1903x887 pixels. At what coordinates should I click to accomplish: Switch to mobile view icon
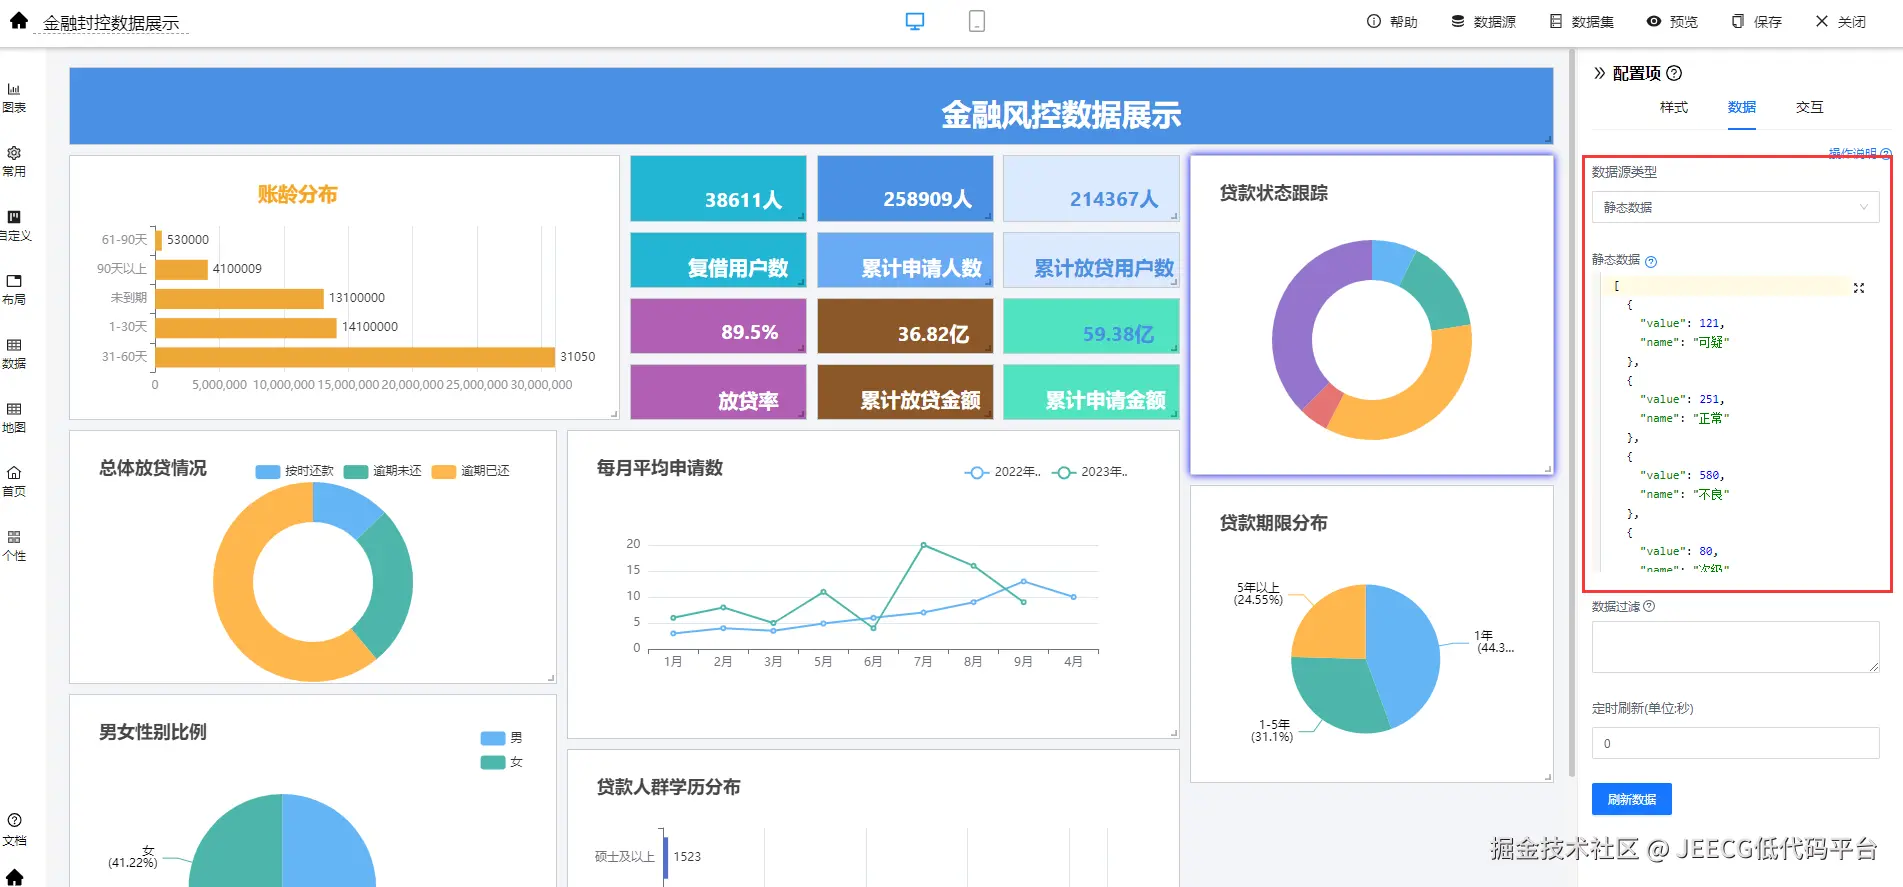(977, 21)
